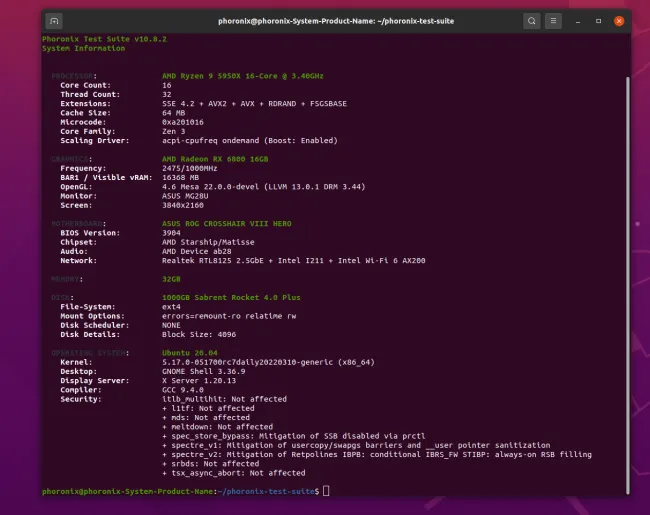This screenshot has width=650, height=515.
Task: Click 'AMD Radeon RX 6800 16GB' line
Action: (215, 159)
